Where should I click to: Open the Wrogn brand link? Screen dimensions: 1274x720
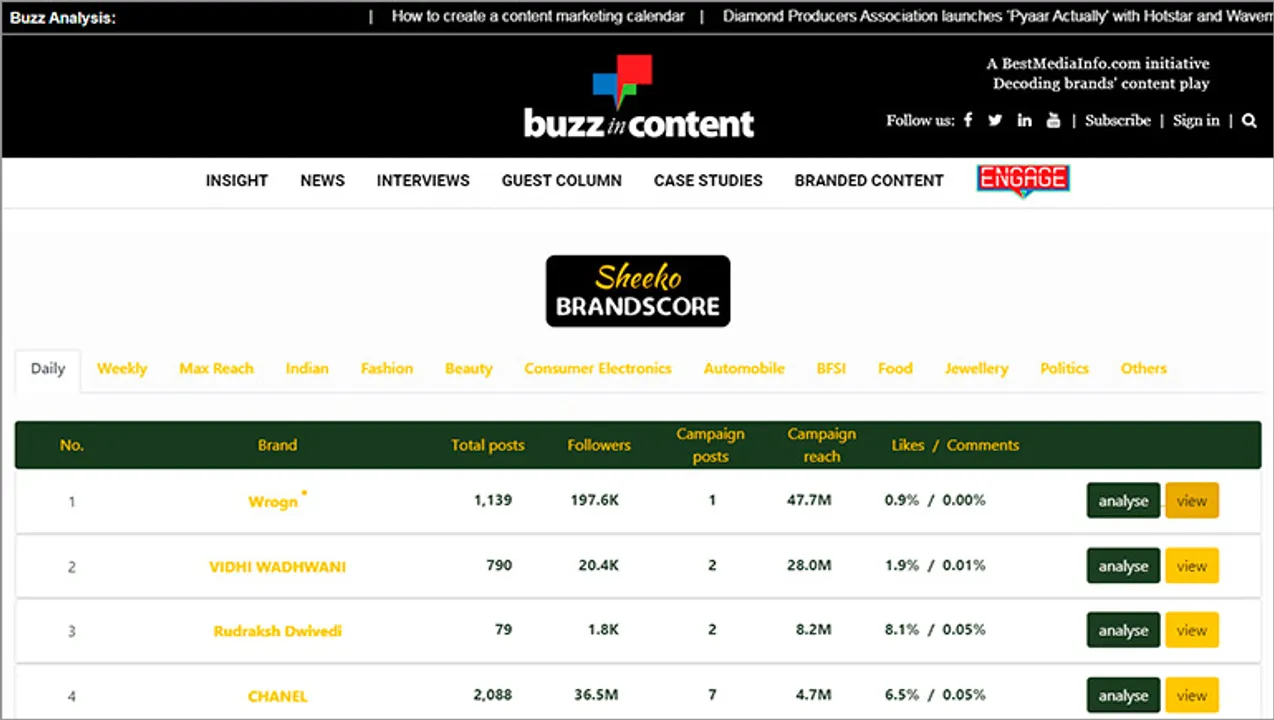(273, 501)
